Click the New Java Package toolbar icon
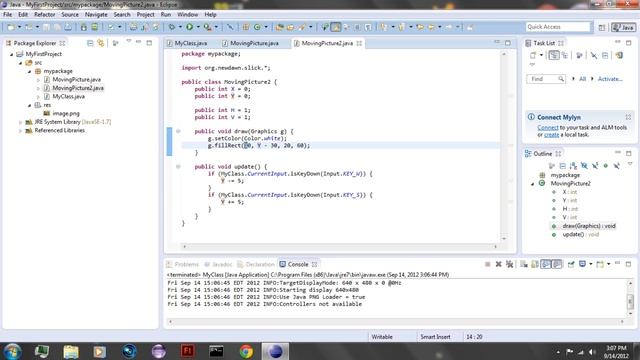 [x=246, y=27]
